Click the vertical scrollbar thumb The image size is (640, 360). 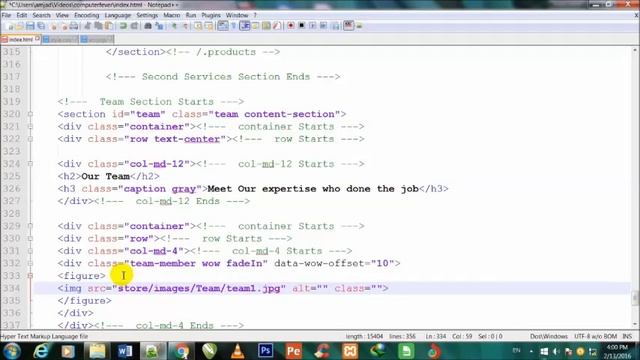(x=635, y=298)
